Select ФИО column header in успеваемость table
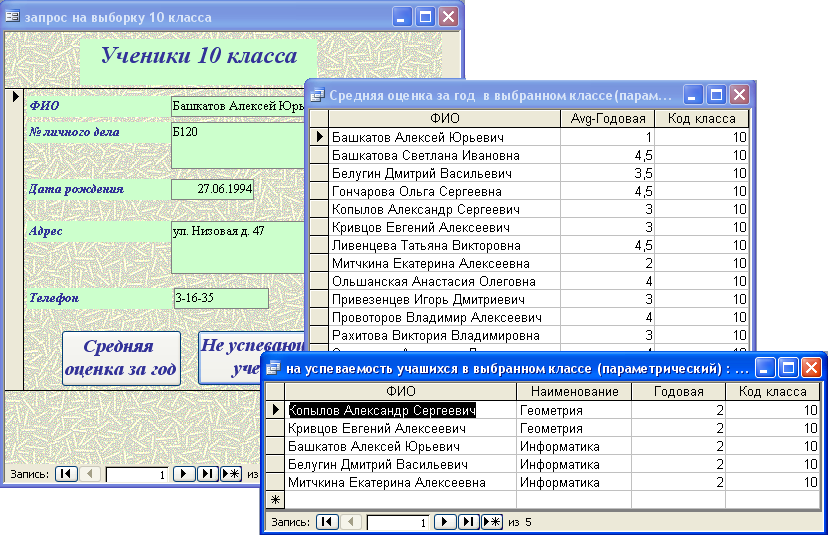The height and width of the screenshot is (536, 829). click(x=400, y=391)
